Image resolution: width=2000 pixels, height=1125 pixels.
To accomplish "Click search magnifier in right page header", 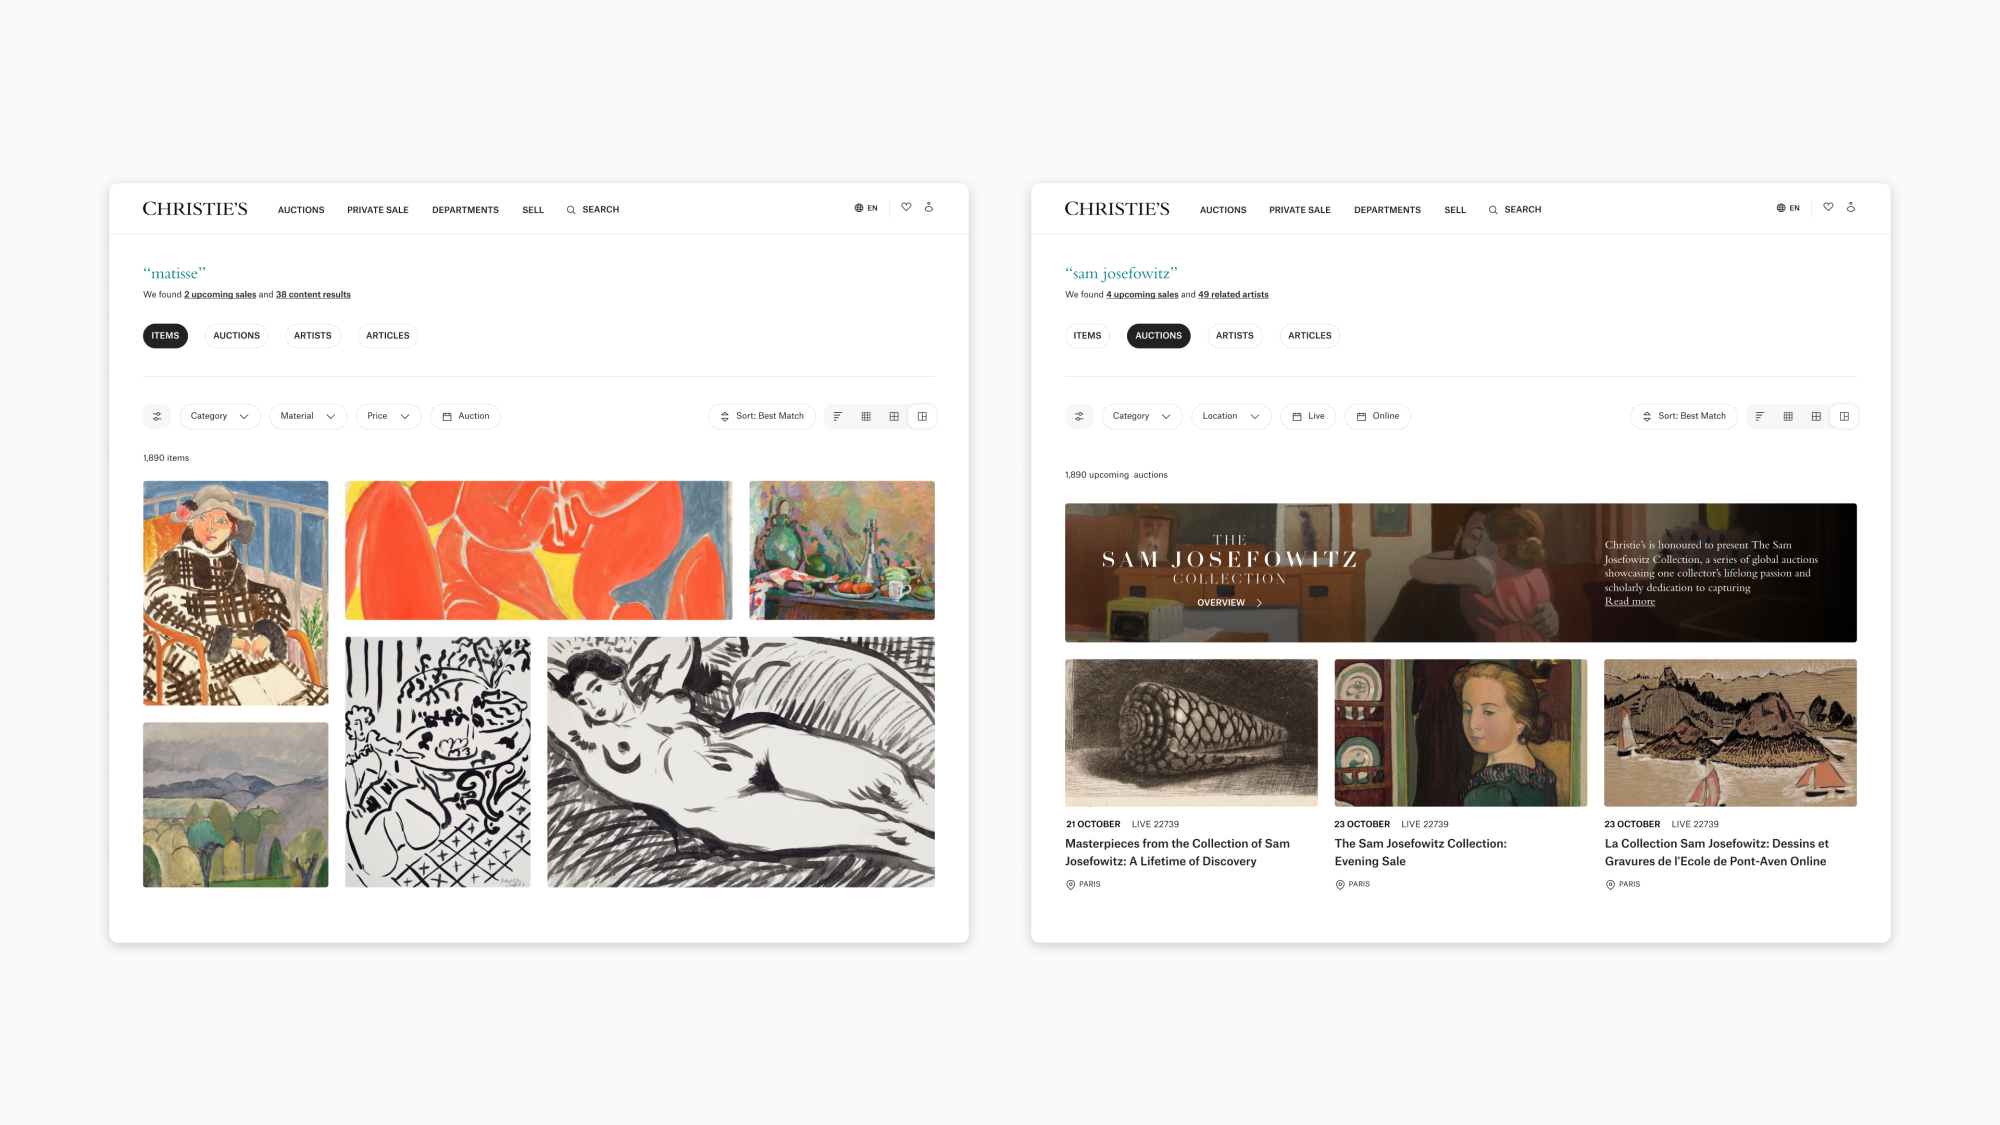I will pyautogui.click(x=1493, y=210).
